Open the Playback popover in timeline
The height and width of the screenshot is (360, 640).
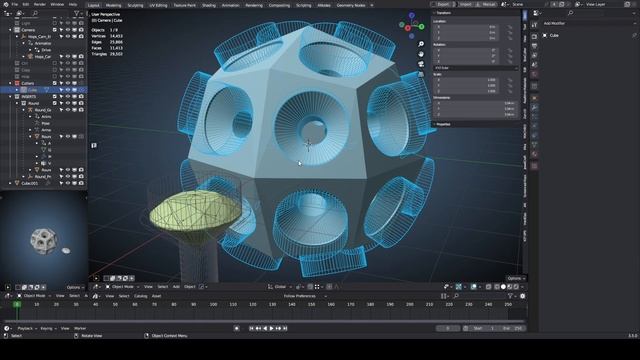click(x=27, y=328)
